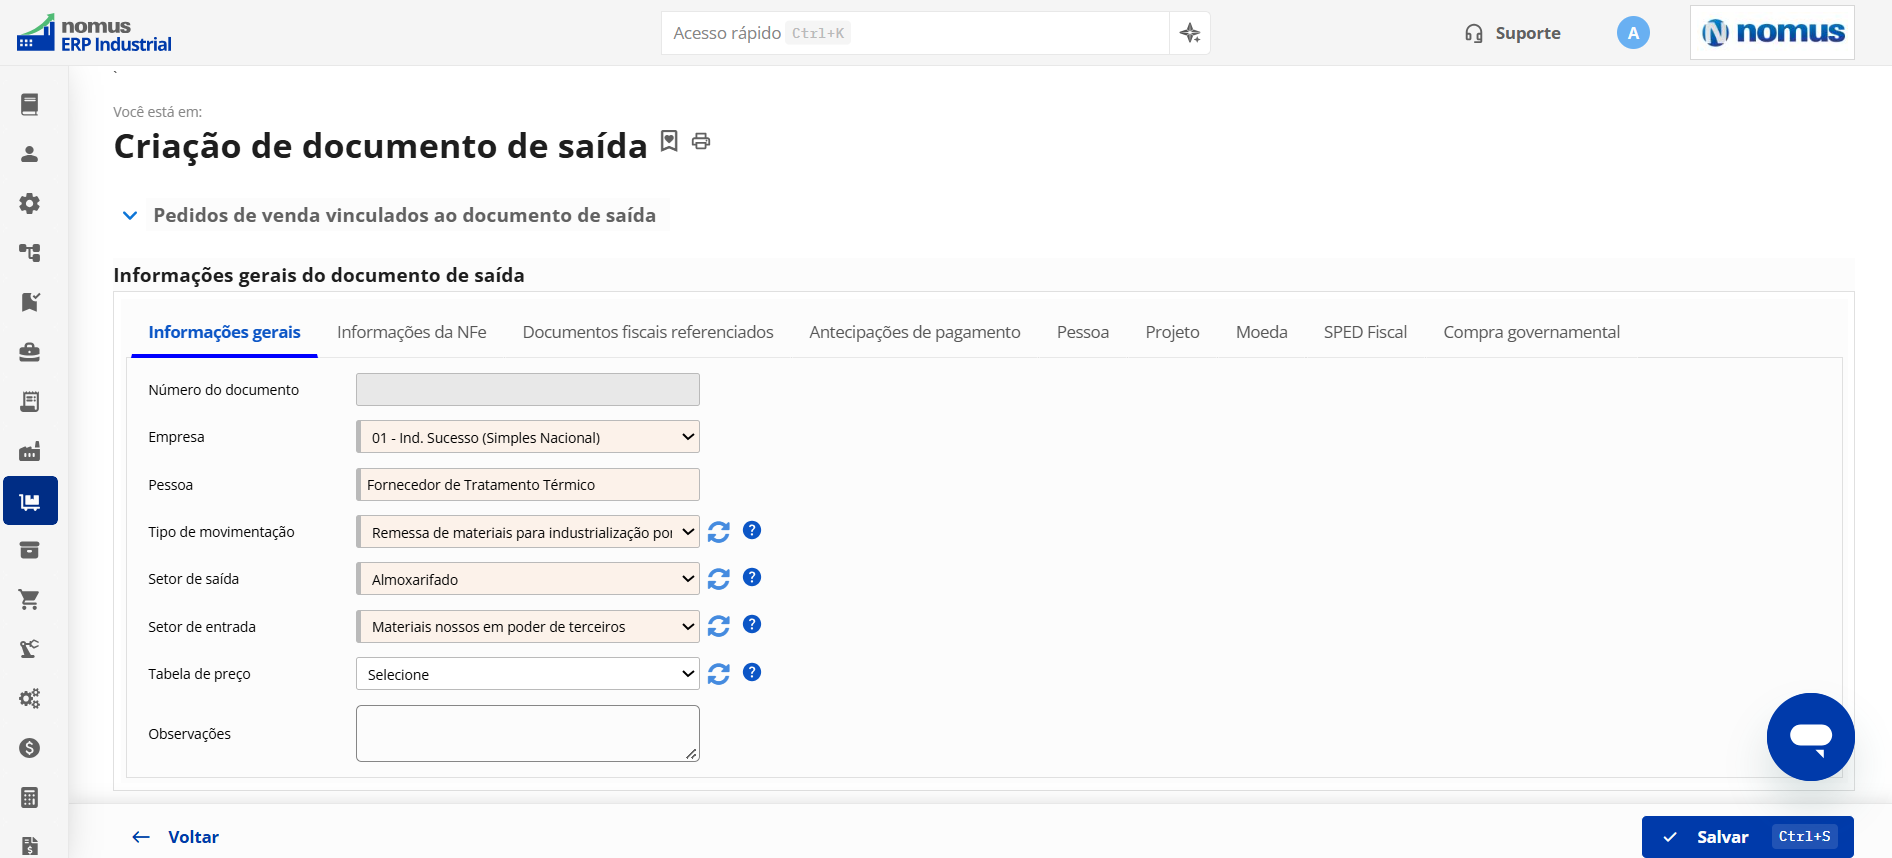Screen dimensions: 1892x858
Task: Click the AI sparkle icon in quick access
Action: click(x=1190, y=33)
